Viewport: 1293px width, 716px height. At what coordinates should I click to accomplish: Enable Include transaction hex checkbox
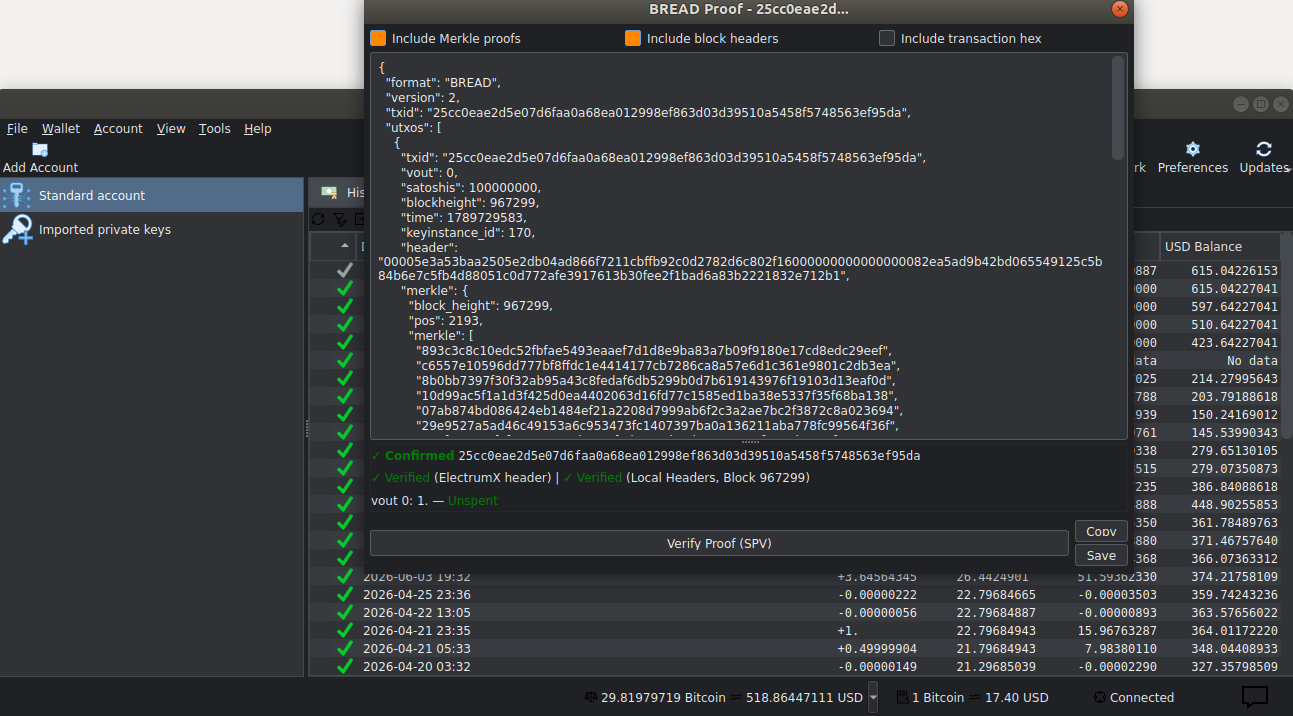[x=887, y=38]
